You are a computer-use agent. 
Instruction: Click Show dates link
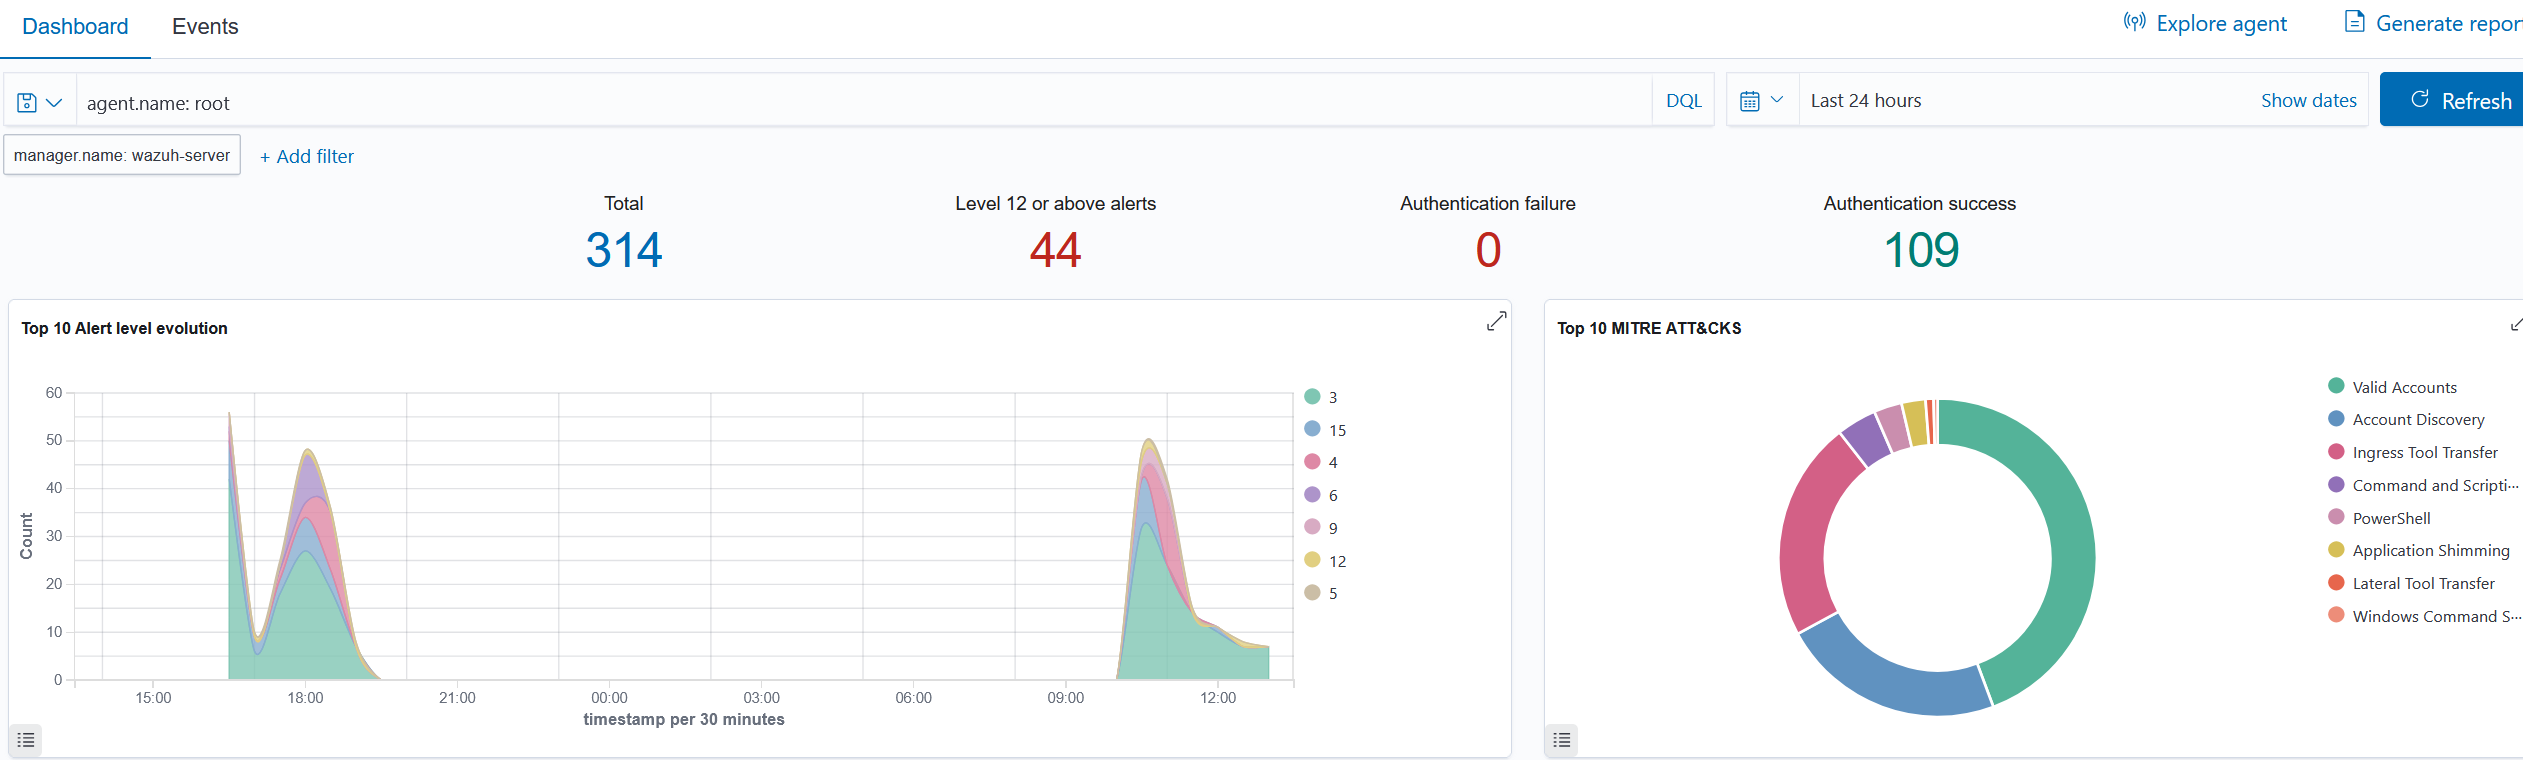pos(2308,101)
